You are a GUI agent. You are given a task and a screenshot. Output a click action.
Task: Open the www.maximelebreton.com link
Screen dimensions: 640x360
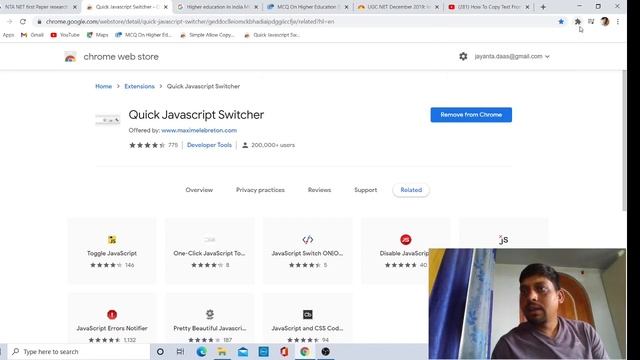tap(199, 130)
